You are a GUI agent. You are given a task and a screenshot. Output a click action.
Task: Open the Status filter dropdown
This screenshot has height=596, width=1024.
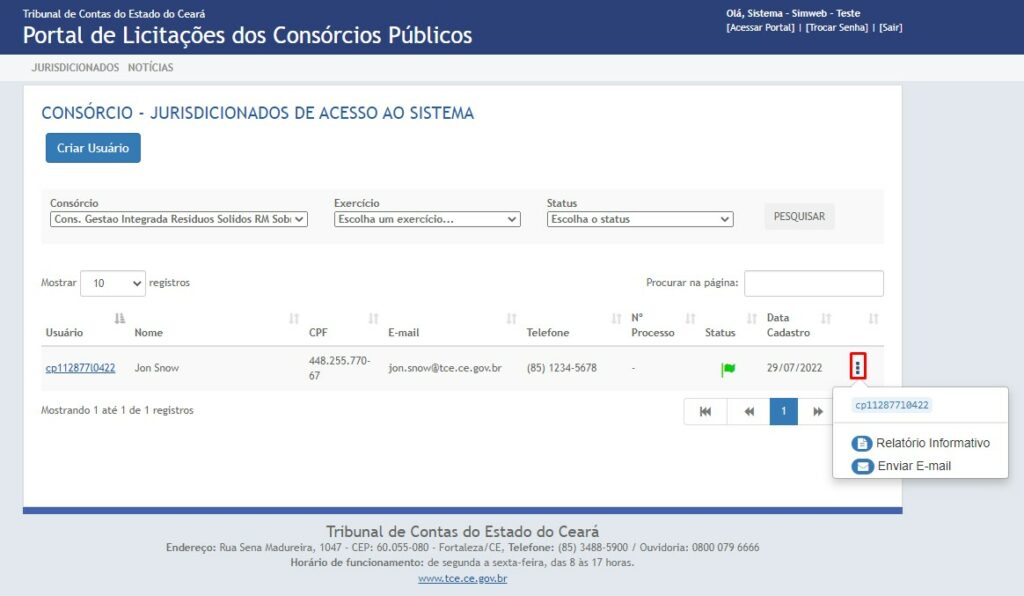pos(640,219)
